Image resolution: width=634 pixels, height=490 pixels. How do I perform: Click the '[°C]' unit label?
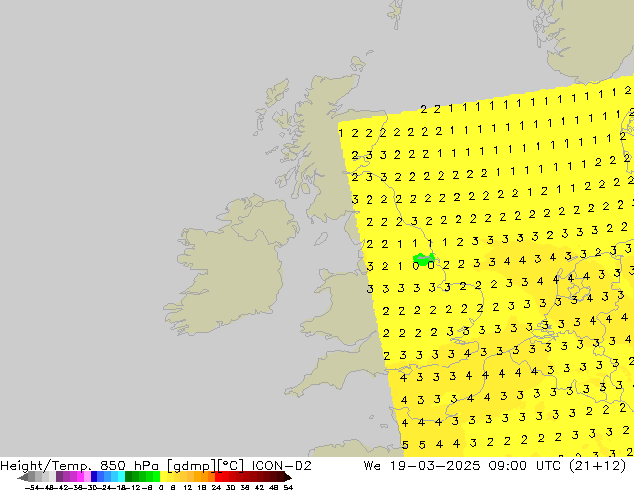tap(231, 466)
